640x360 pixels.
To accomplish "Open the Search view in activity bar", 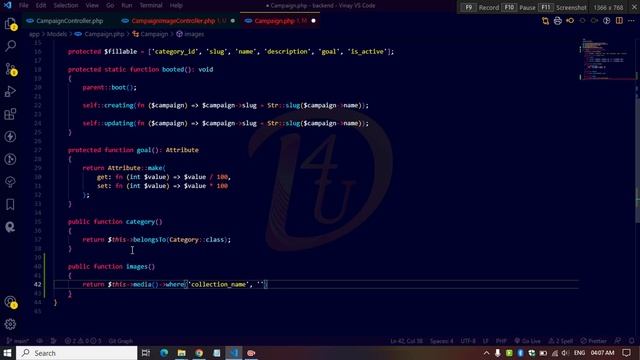I will point(10,46).
